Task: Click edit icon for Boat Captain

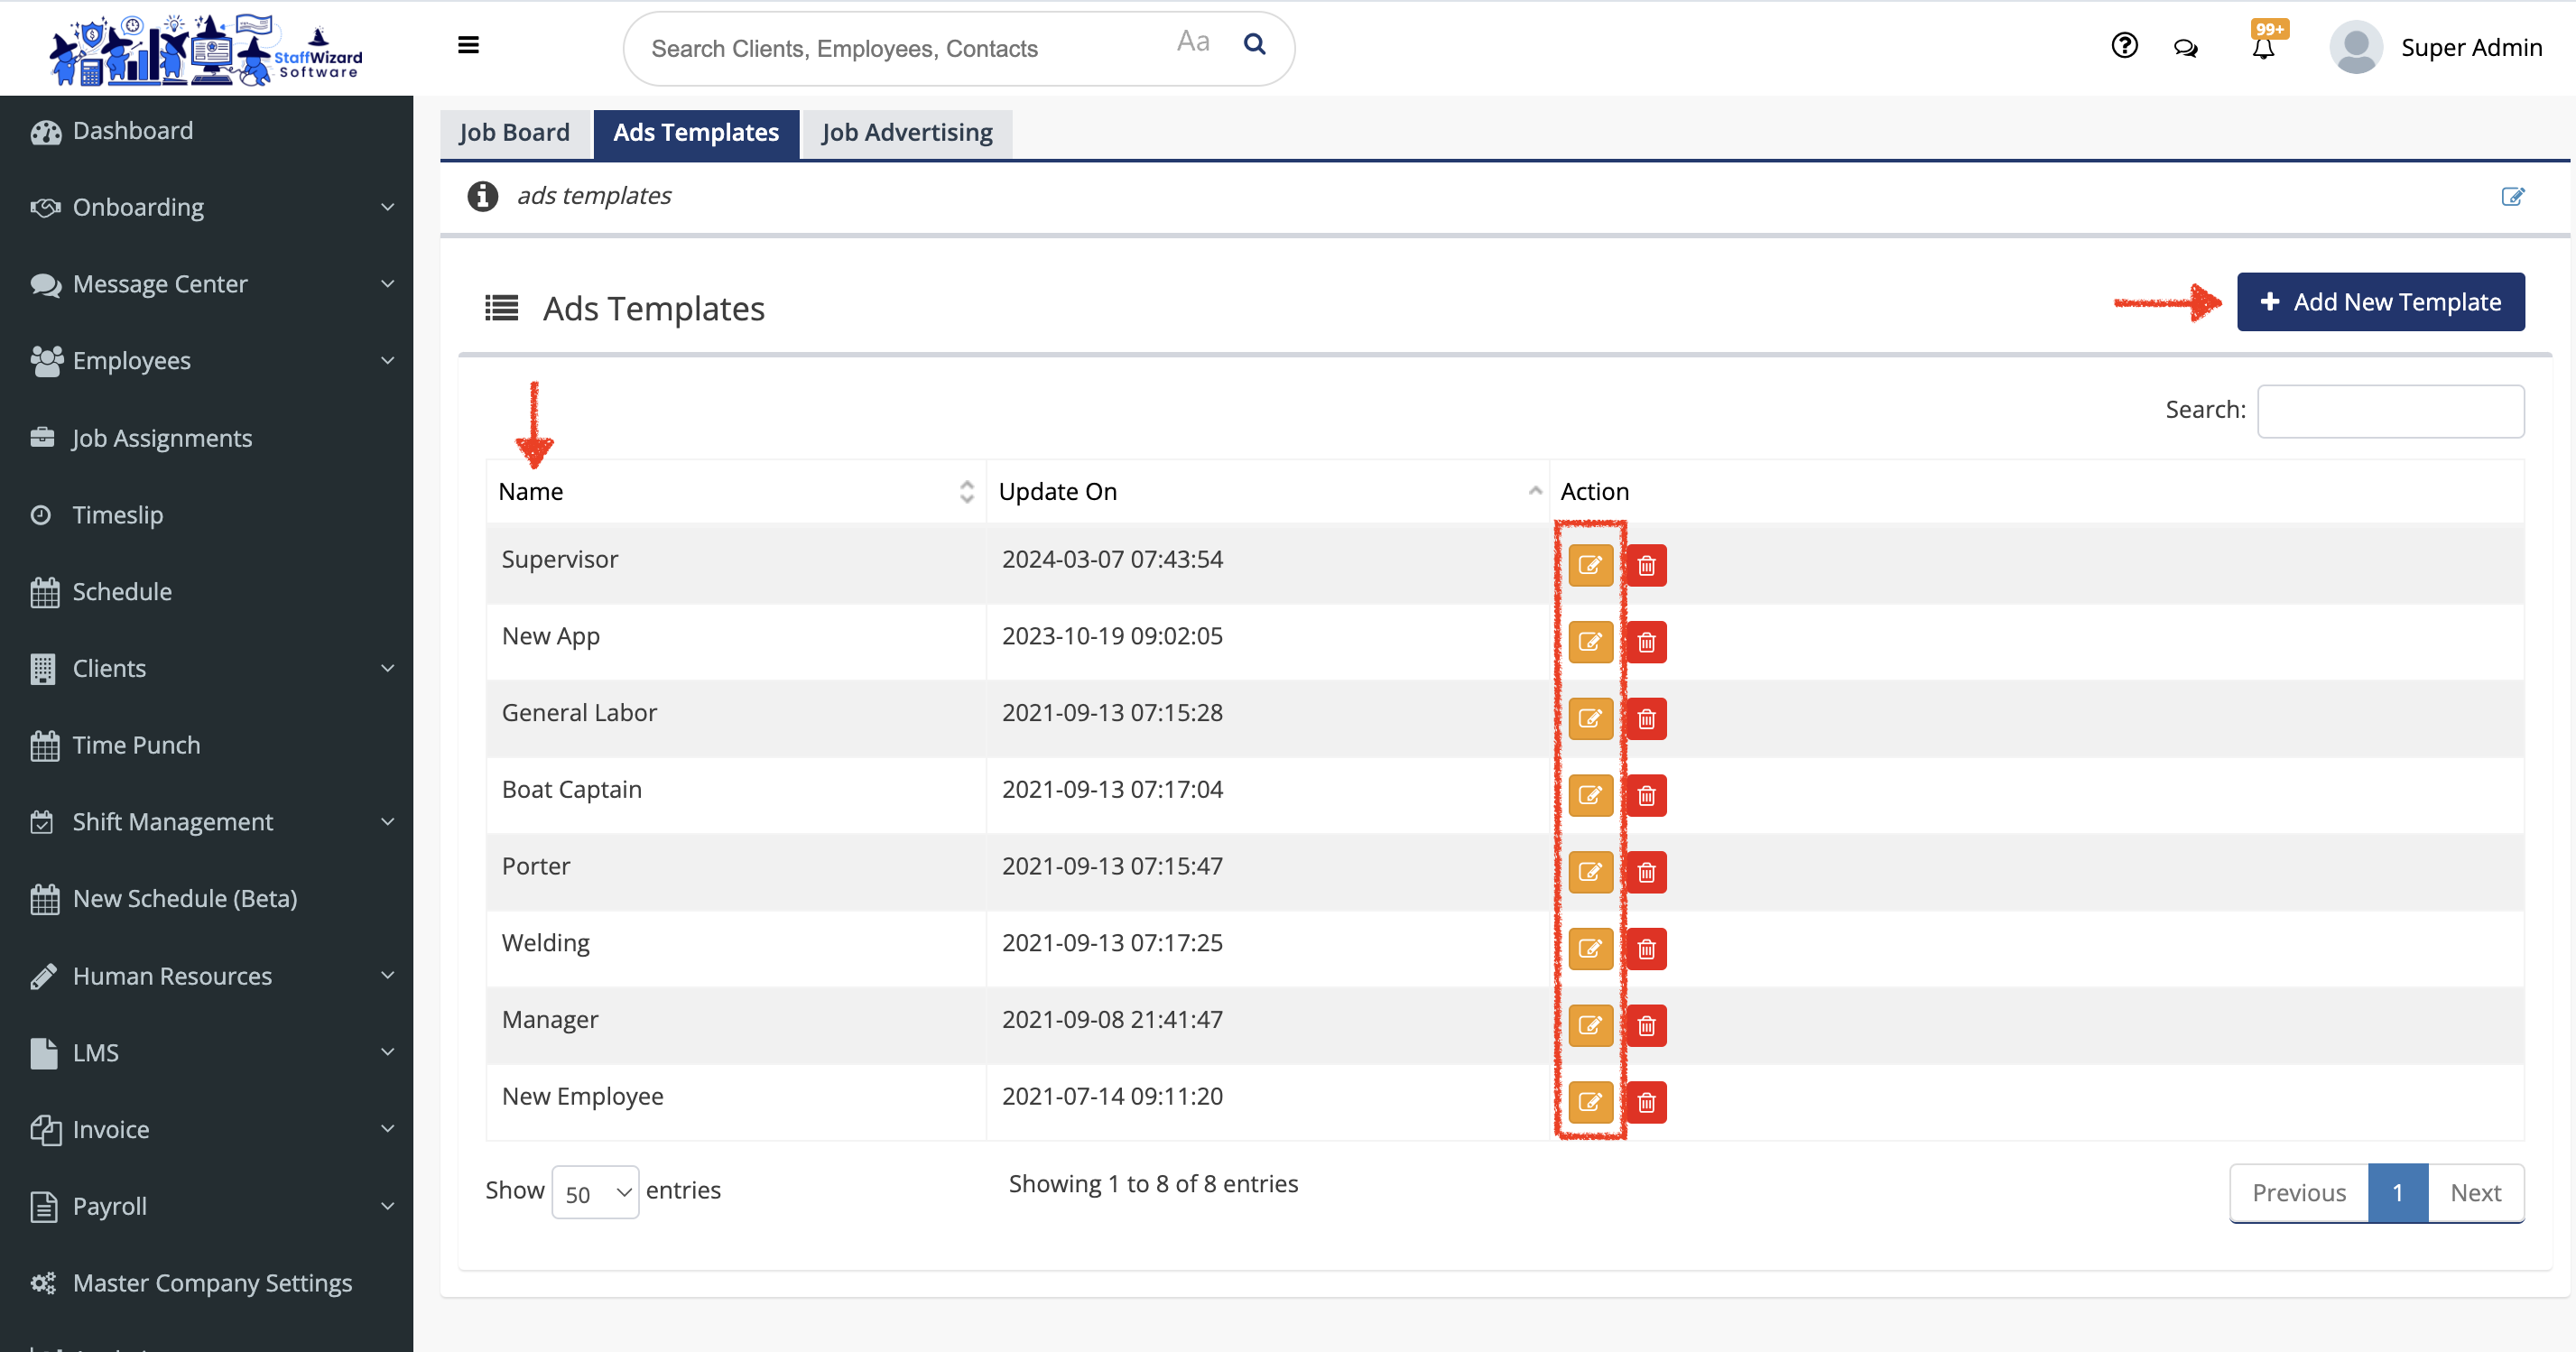Action: pos(1589,795)
